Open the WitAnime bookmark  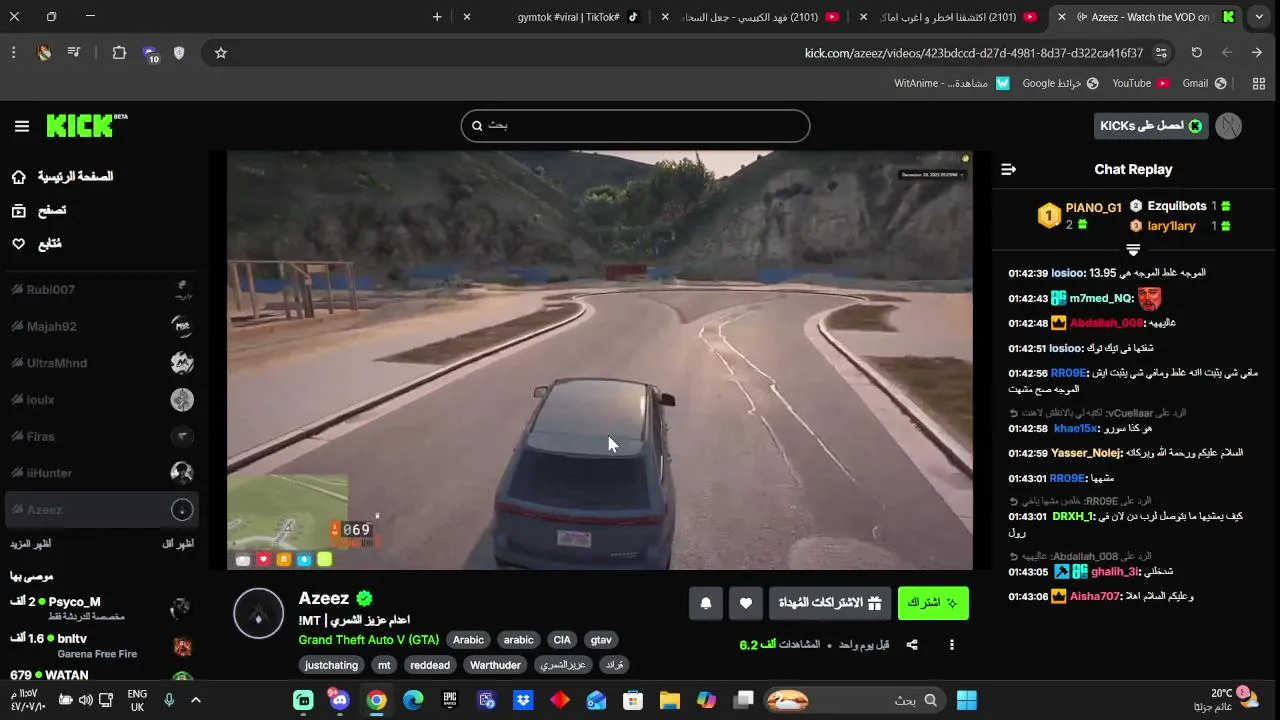(952, 84)
